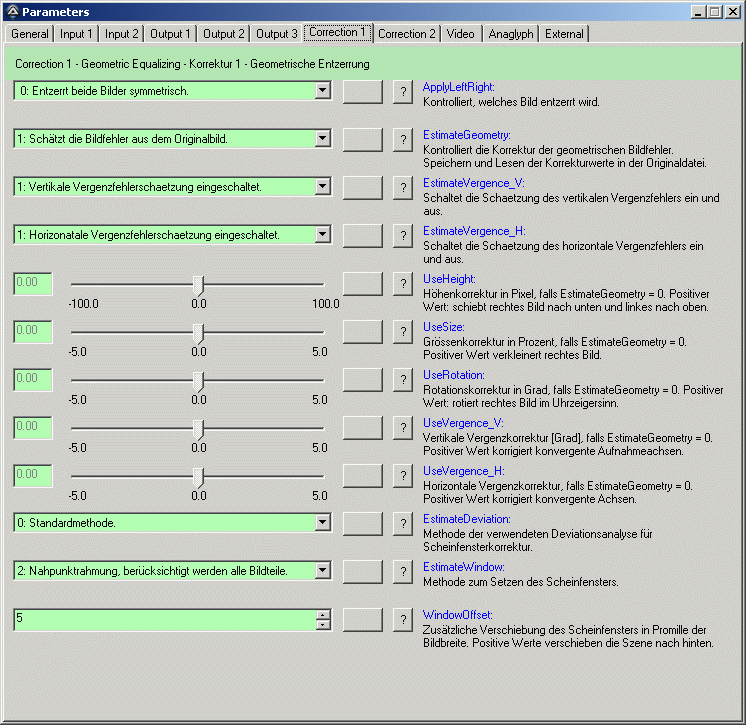Increase WindowOffset with the spinner up arrow
The height and width of the screenshot is (725, 746).
point(323,614)
